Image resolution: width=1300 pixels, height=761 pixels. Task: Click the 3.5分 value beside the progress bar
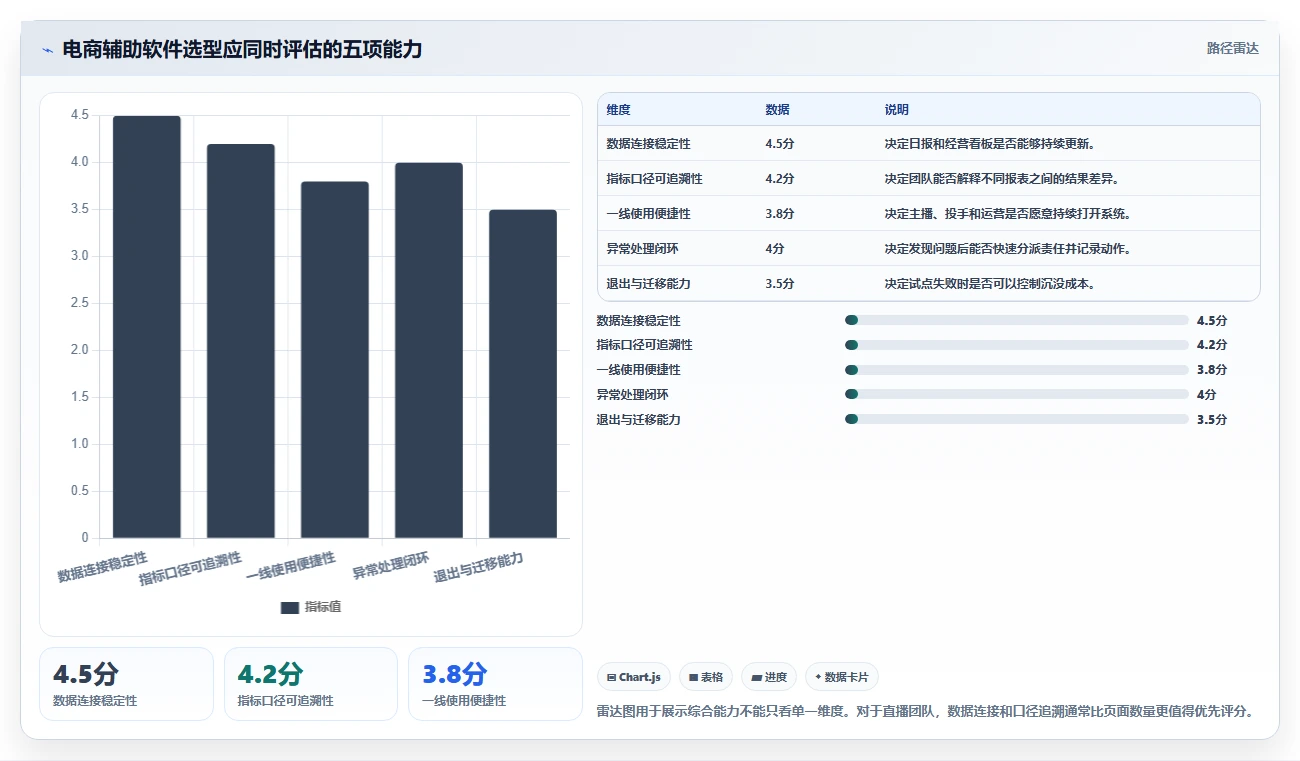click(1212, 419)
